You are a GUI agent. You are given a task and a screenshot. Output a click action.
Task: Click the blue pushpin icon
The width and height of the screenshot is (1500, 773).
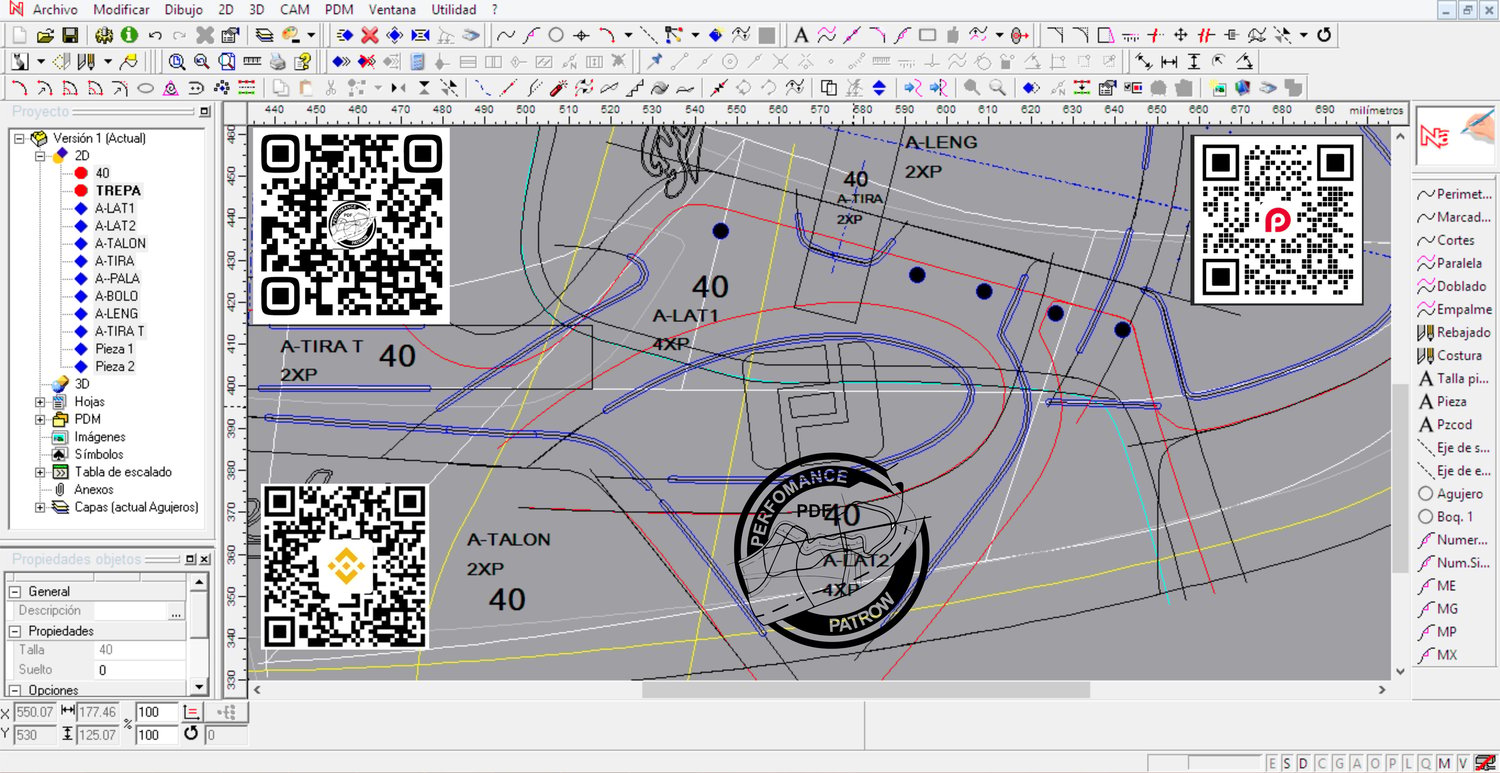653,61
